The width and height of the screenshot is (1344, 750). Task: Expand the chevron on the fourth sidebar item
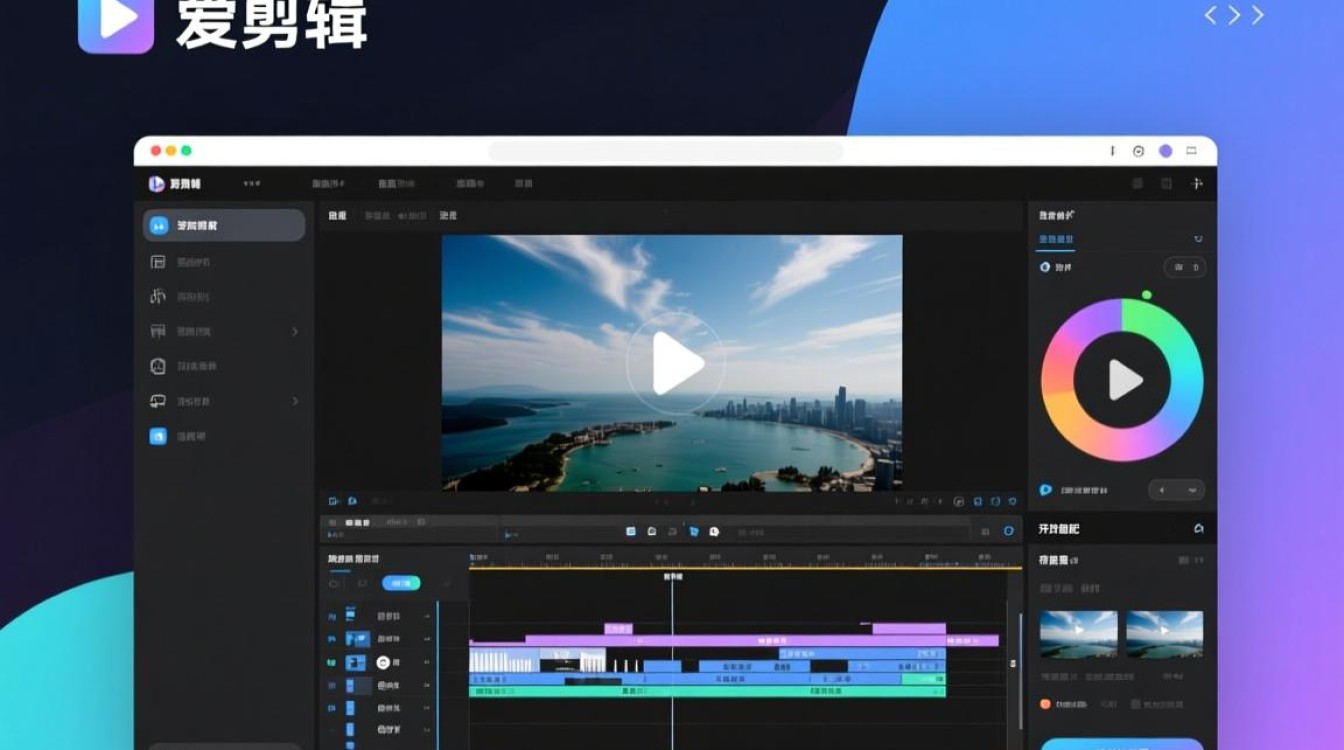295,331
